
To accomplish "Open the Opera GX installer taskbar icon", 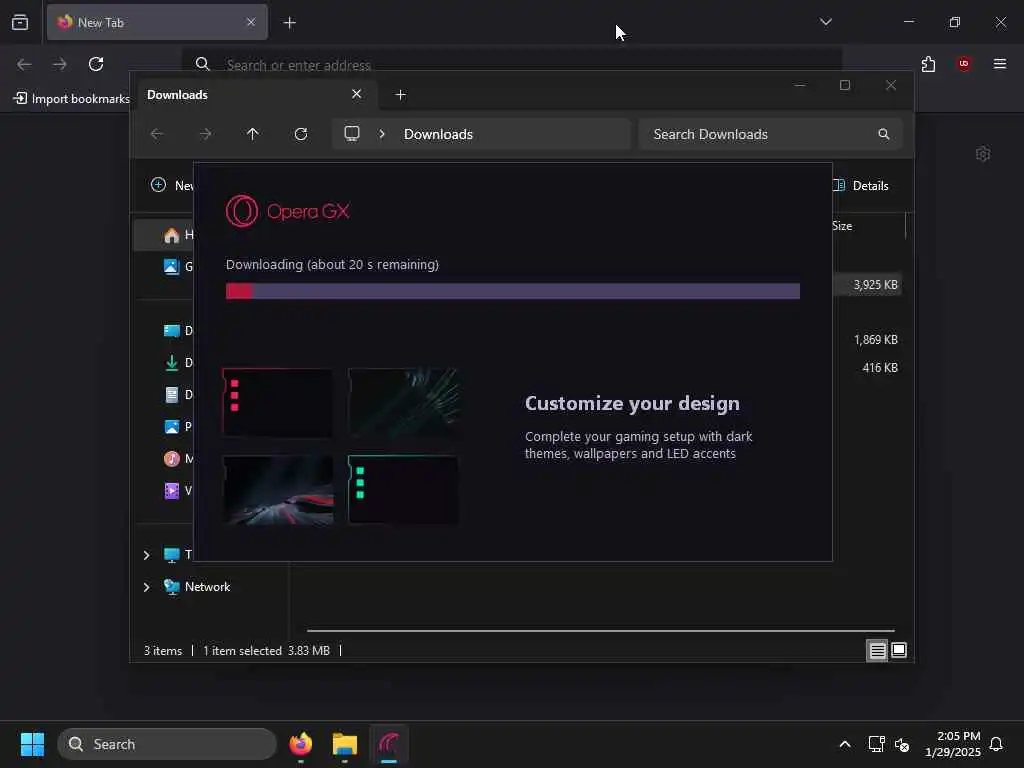I will 389,744.
